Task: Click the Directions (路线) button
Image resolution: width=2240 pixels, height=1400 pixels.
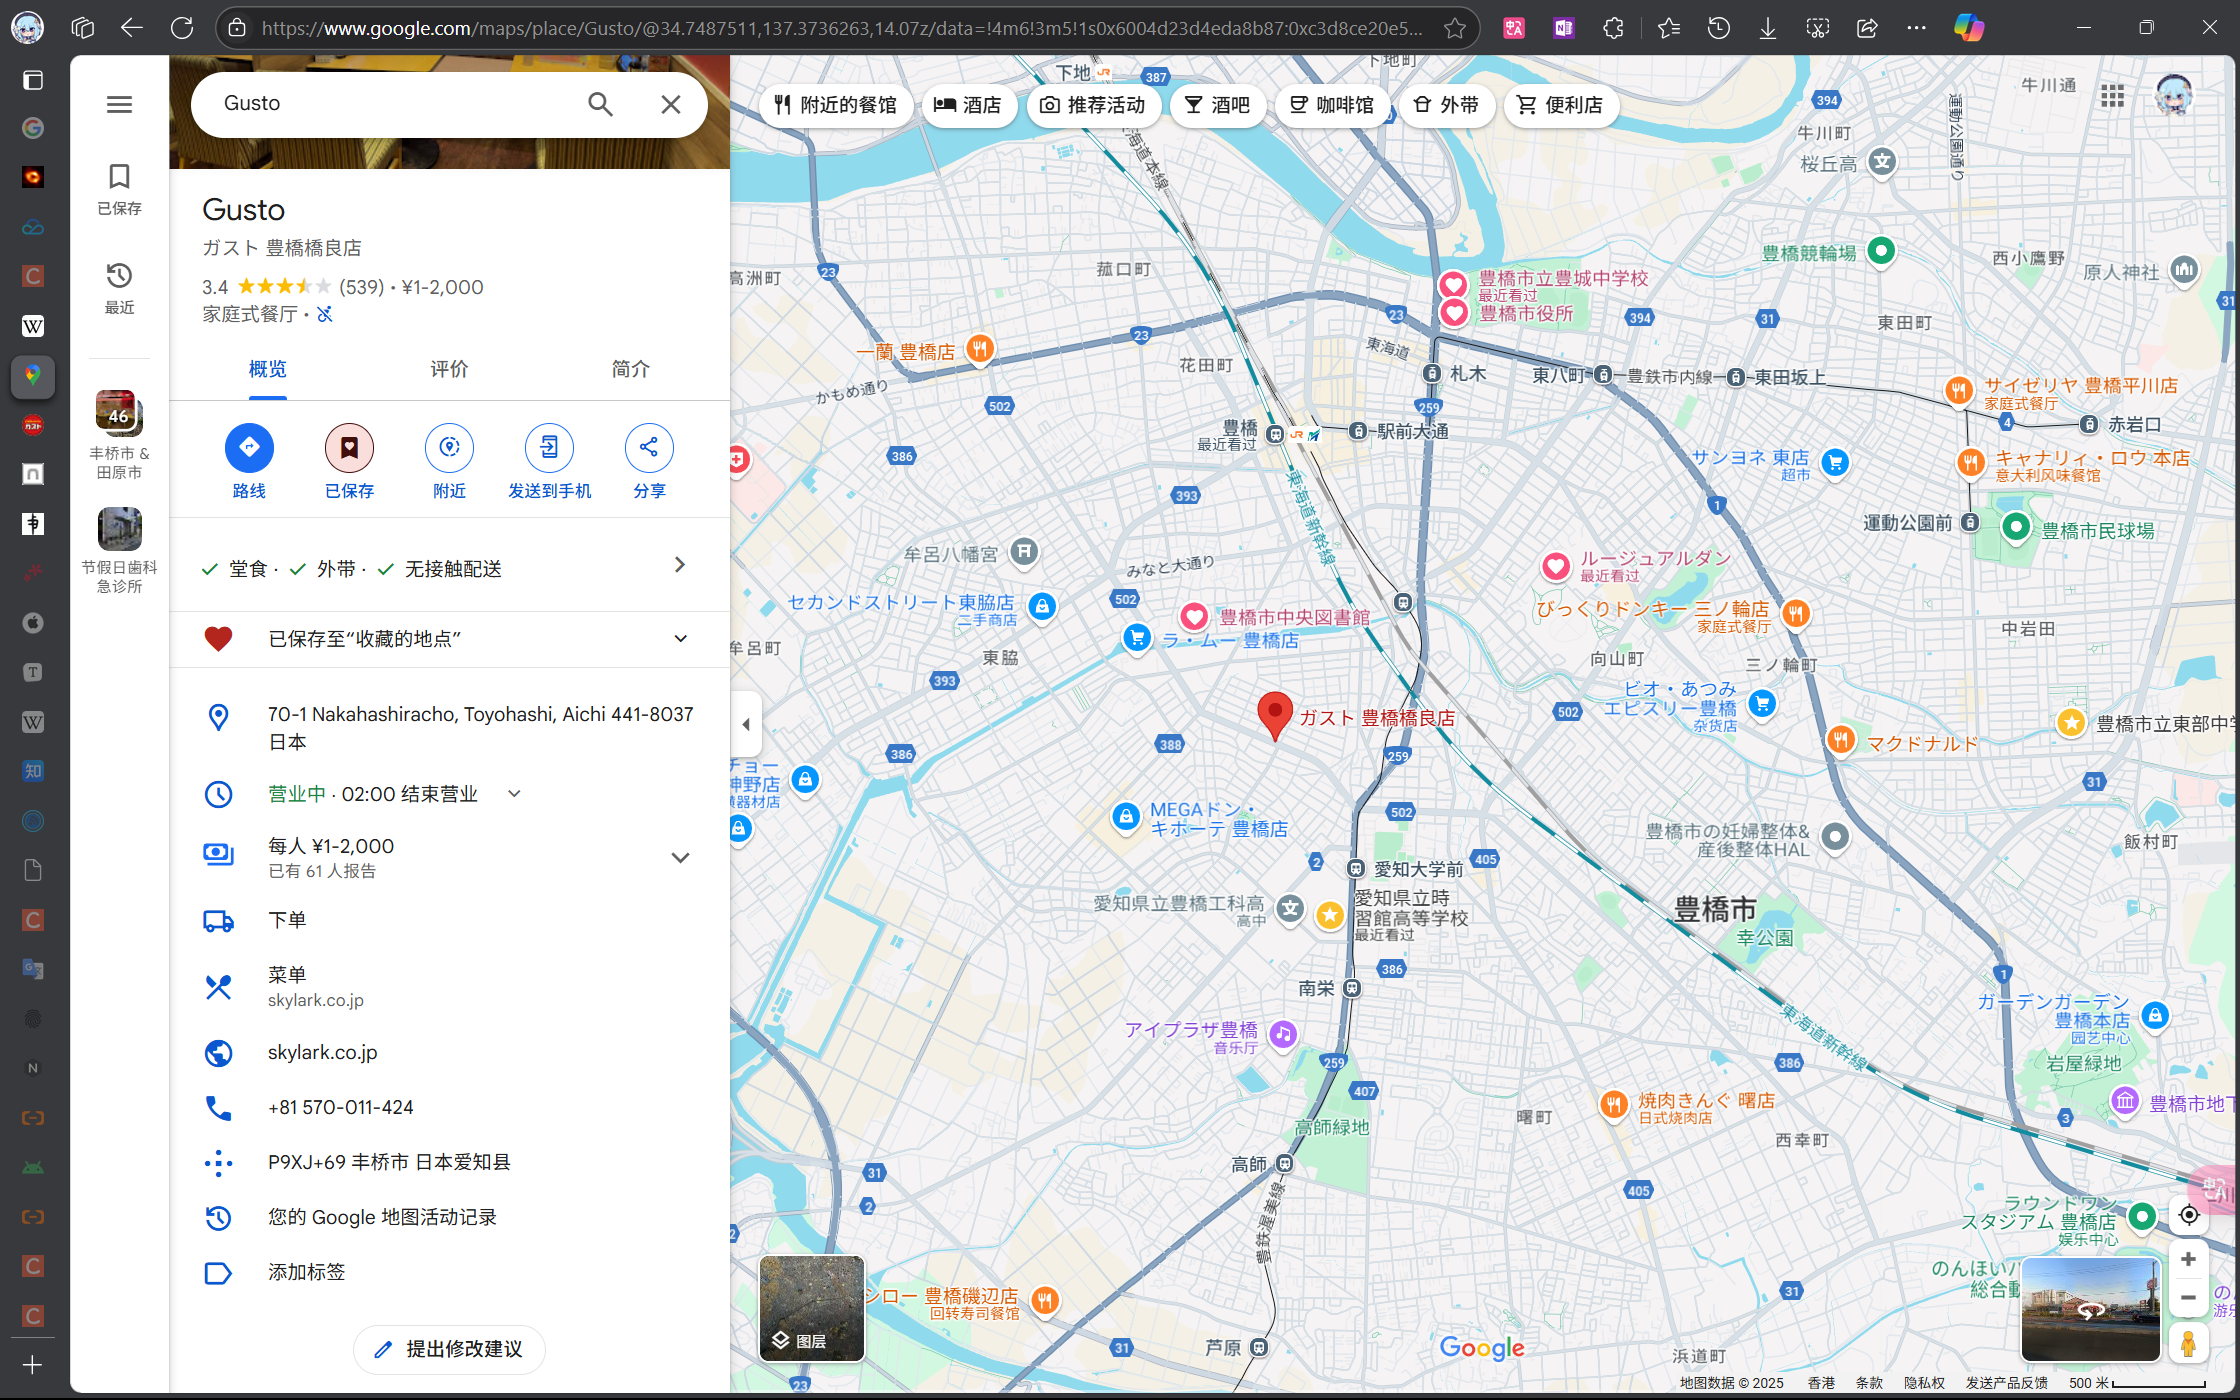Action: pos(249,462)
